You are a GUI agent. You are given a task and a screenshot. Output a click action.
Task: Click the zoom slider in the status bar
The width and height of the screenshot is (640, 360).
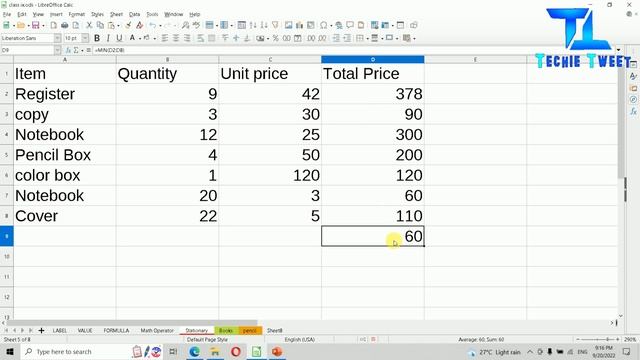598,340
